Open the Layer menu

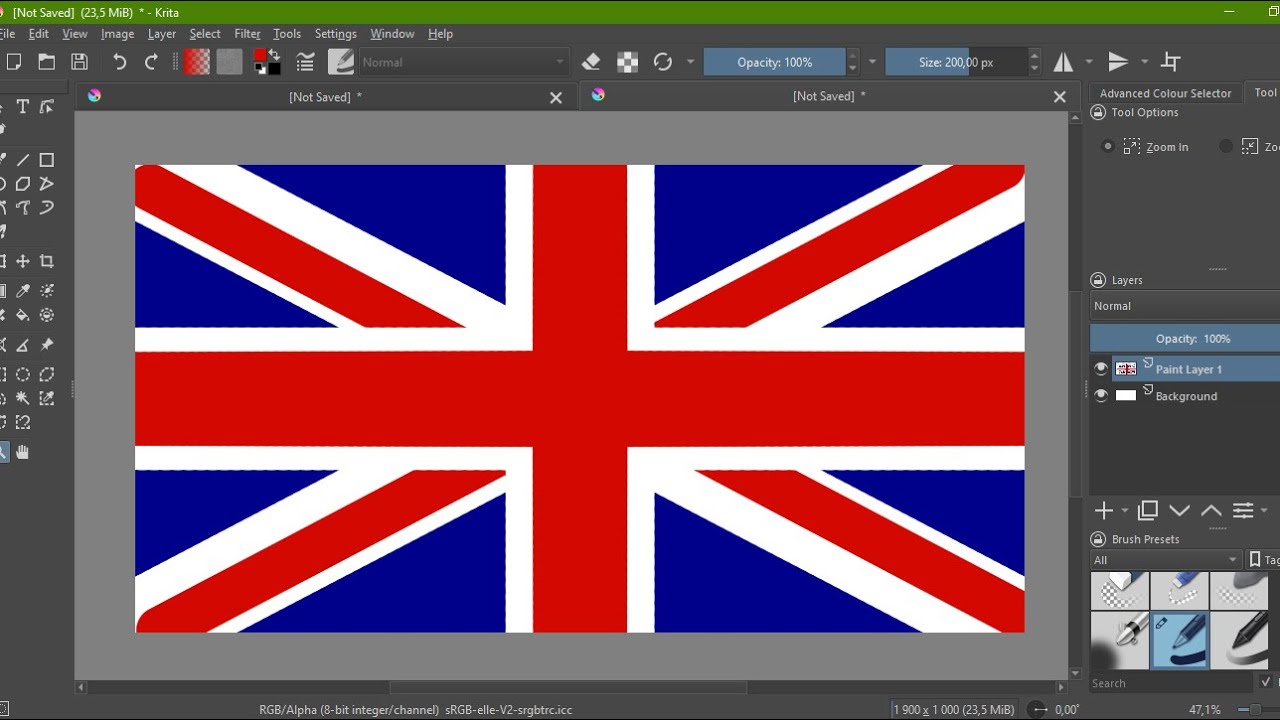tap(162, 34)
